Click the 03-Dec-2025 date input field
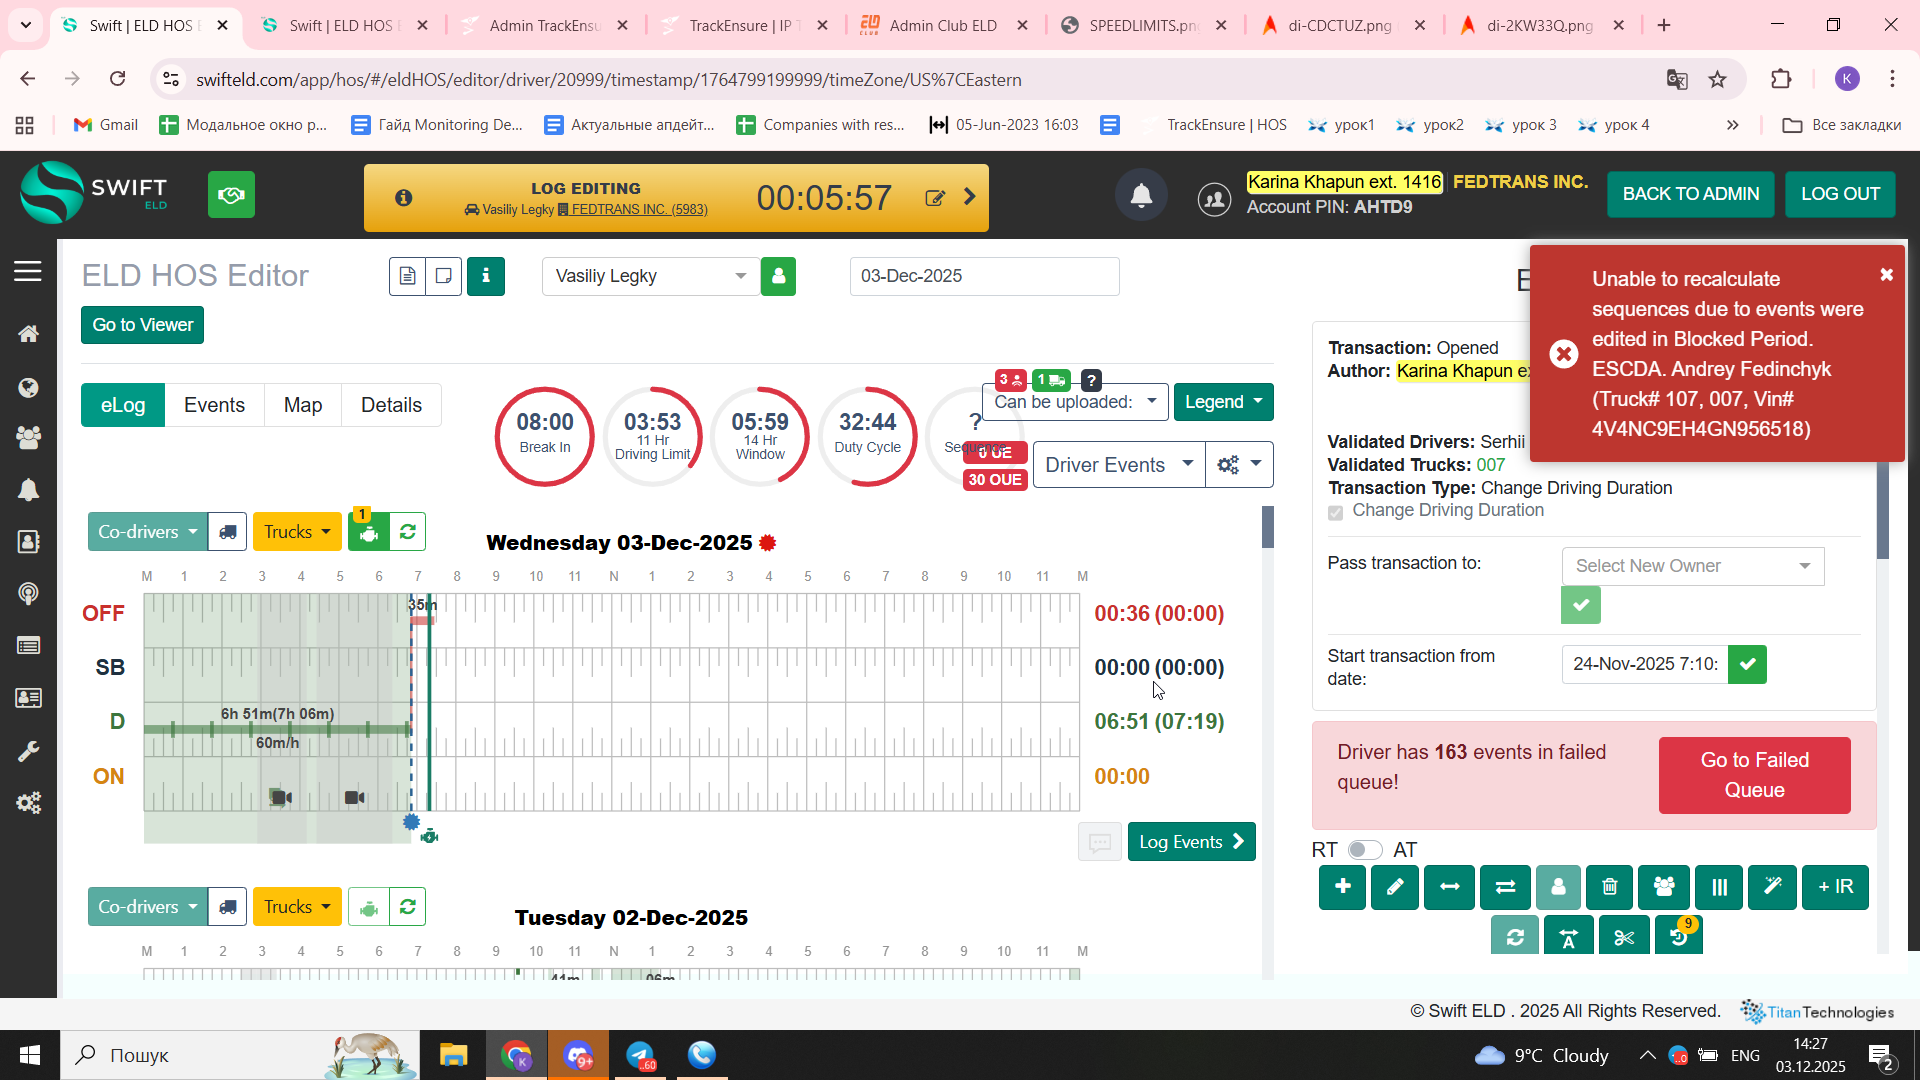Screen dimensions: 1920x1080 984,276
